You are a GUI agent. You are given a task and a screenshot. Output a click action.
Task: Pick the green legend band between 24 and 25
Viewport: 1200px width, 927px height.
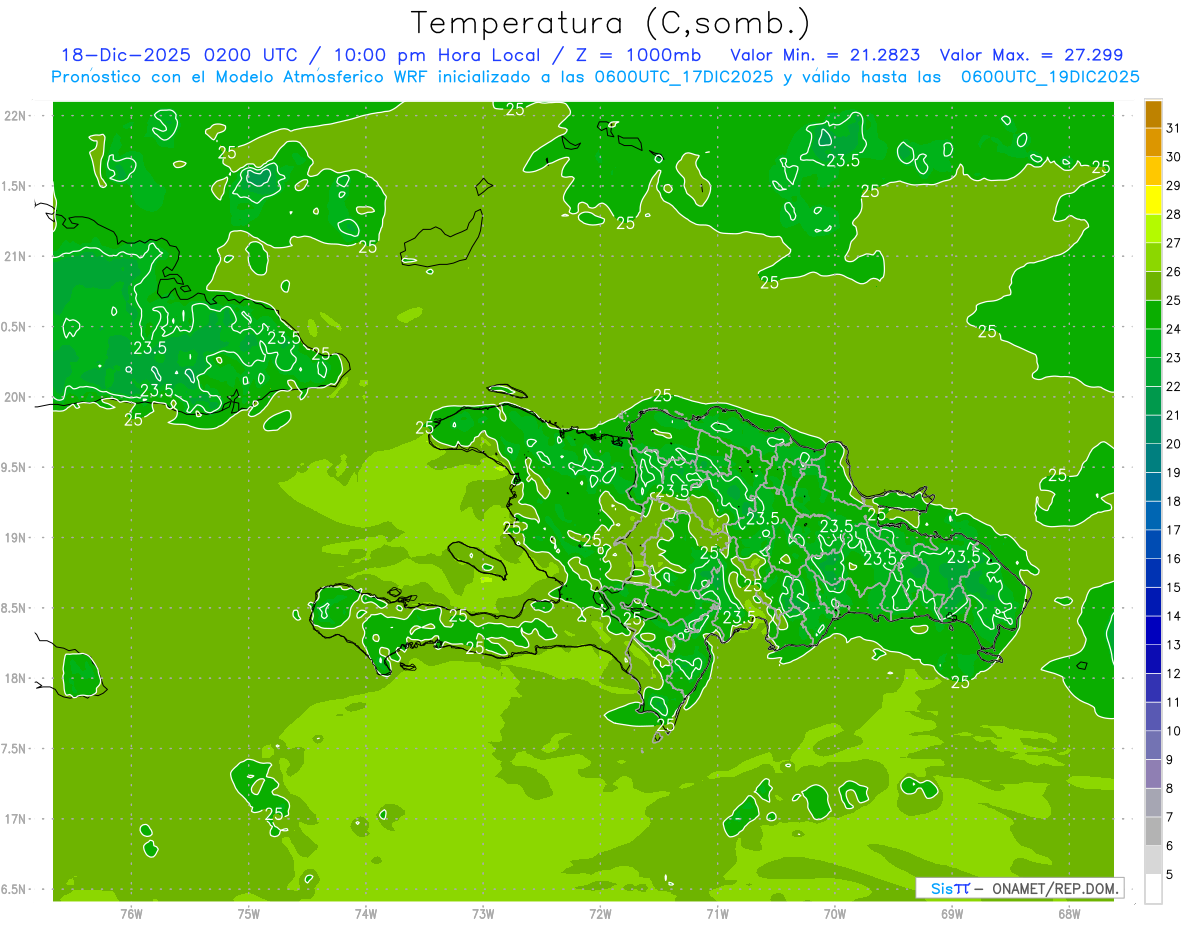[1153, 315]
